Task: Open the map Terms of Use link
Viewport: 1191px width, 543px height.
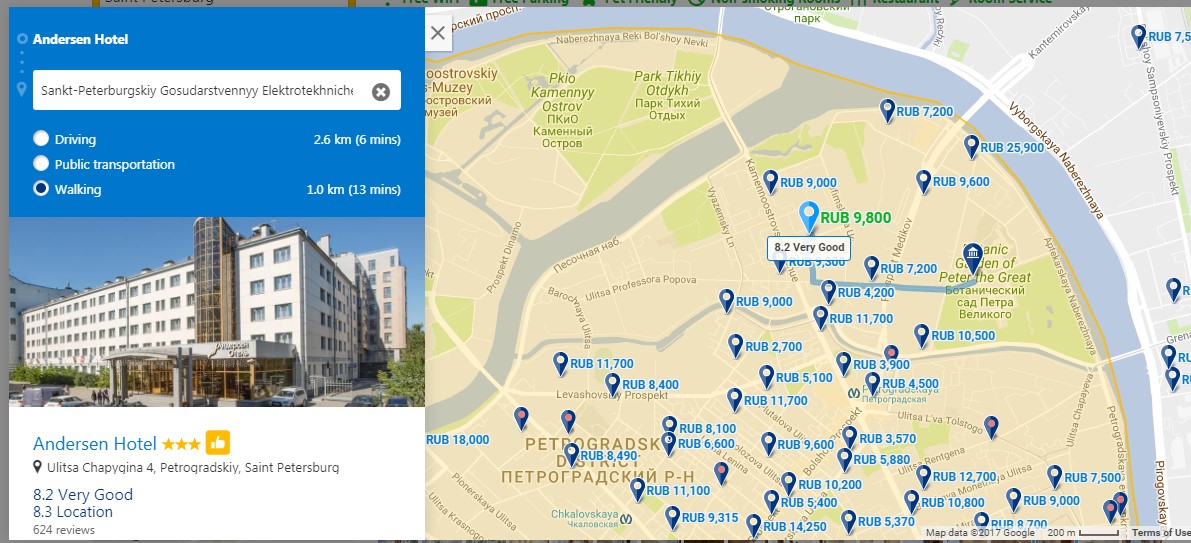Action: (1161, 532)
